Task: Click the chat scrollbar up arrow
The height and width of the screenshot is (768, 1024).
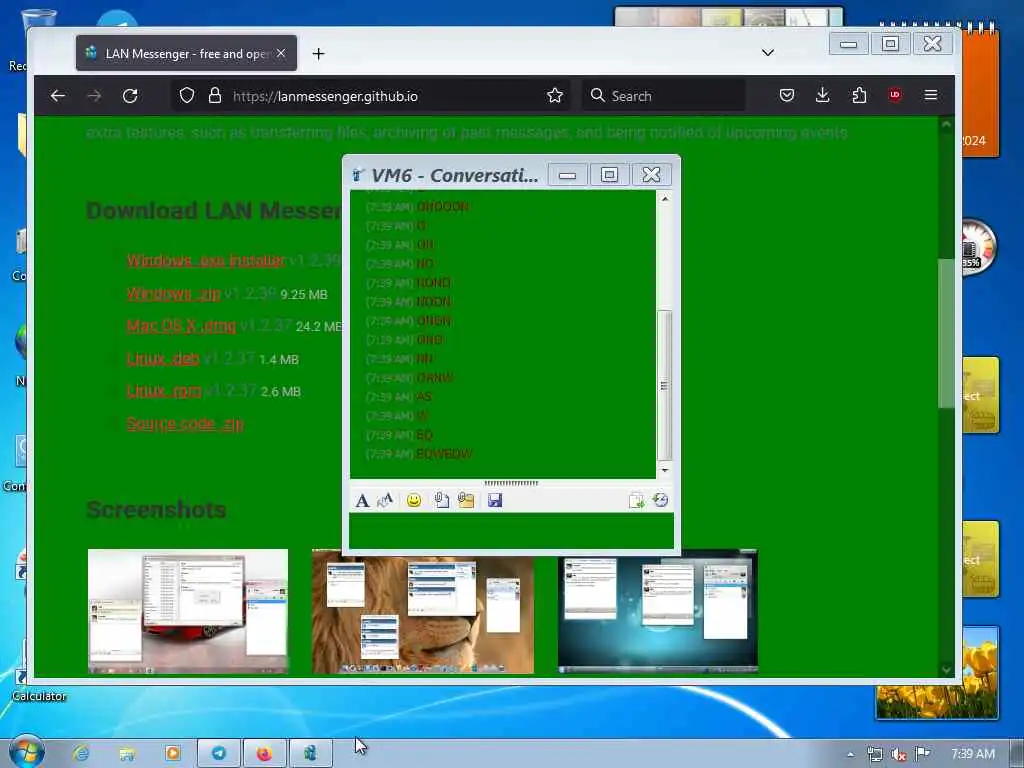Action: point(665,198)
